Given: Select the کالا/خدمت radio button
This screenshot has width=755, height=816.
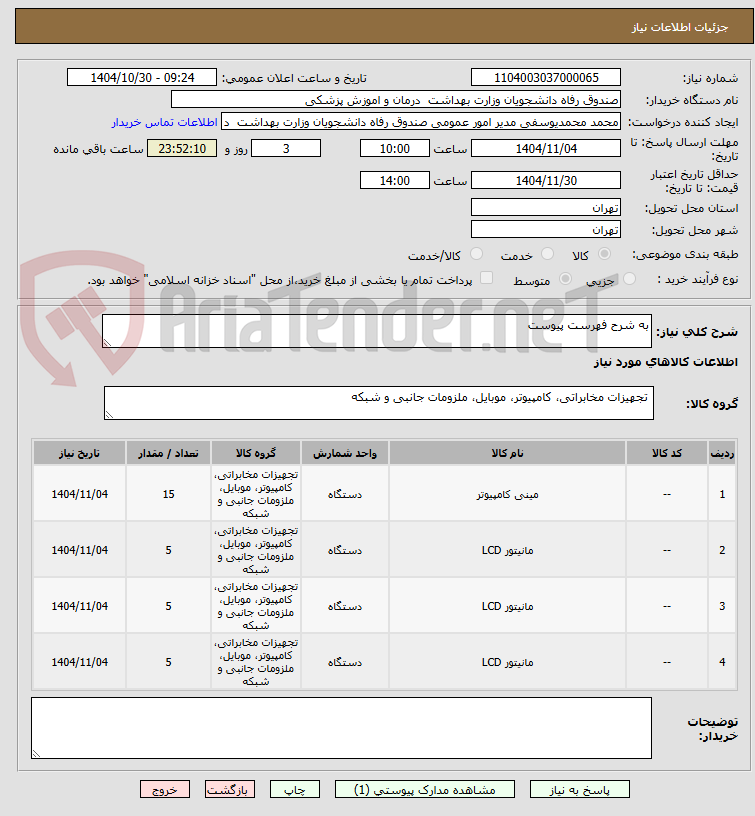Looking at the screenshot, I should point(476,254).
